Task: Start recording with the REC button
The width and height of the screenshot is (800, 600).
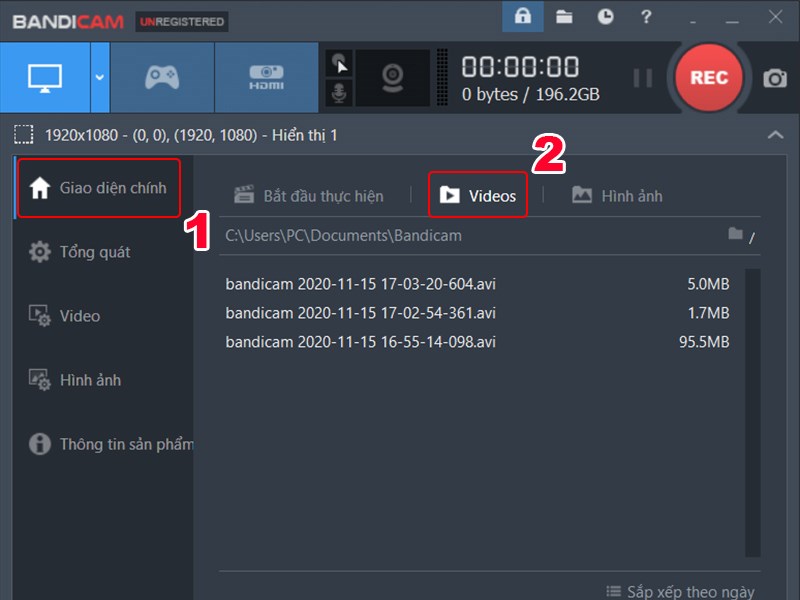Action: tap(709, 78)
